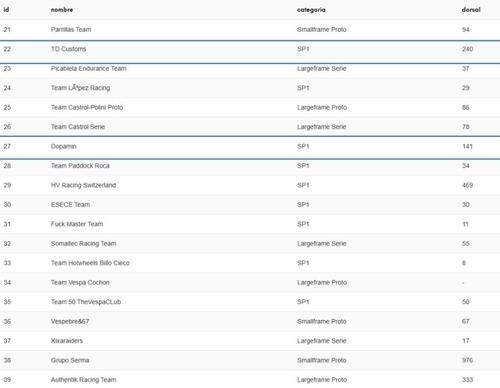Click dorsal 55 in Somaltec Racing row
This screenshot has height=388, width=500.
point(466,243)
